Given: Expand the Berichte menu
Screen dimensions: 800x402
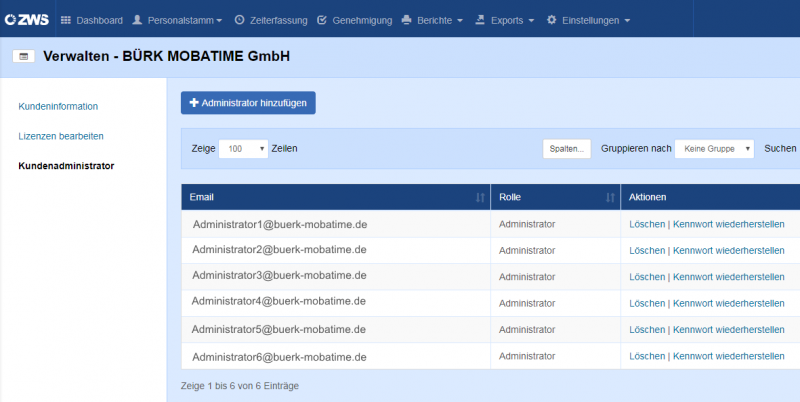Looking at the screenshot, I should coord(432,20).
